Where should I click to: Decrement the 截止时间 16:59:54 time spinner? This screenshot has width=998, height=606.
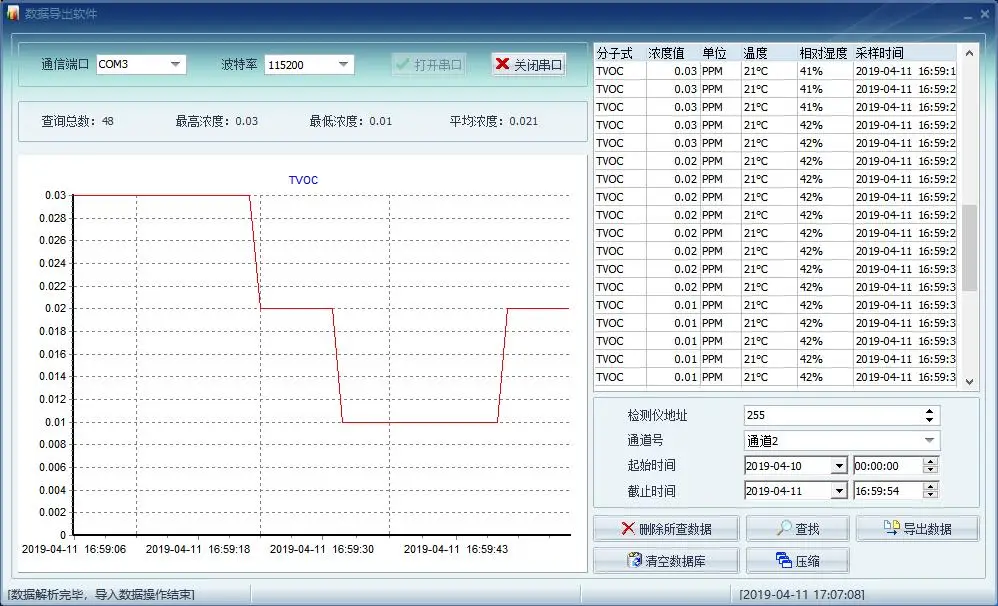click(931, 495)
